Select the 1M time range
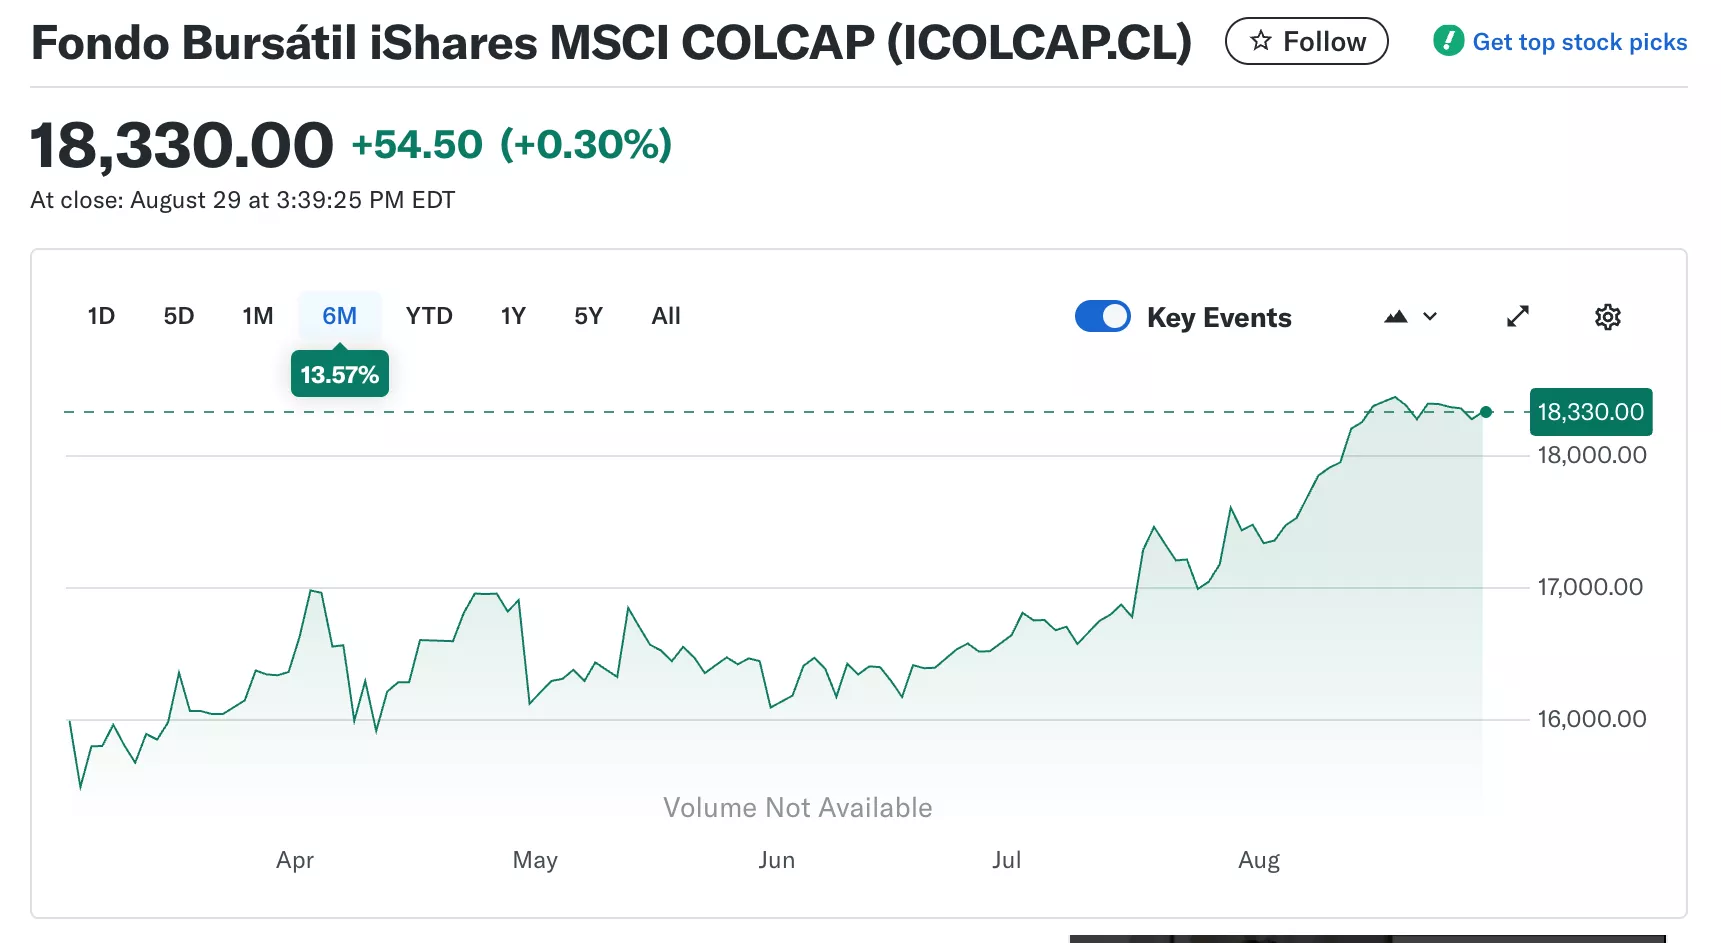 click(258, 316)
